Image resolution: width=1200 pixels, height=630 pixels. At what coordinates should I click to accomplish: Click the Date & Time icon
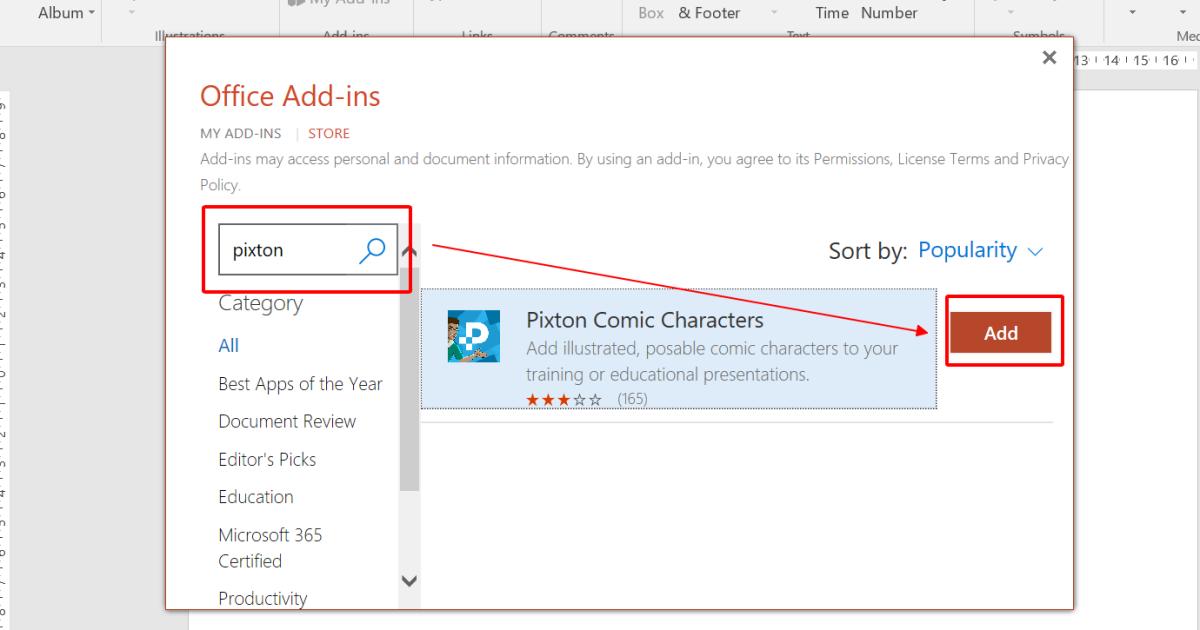pos(831,12)
